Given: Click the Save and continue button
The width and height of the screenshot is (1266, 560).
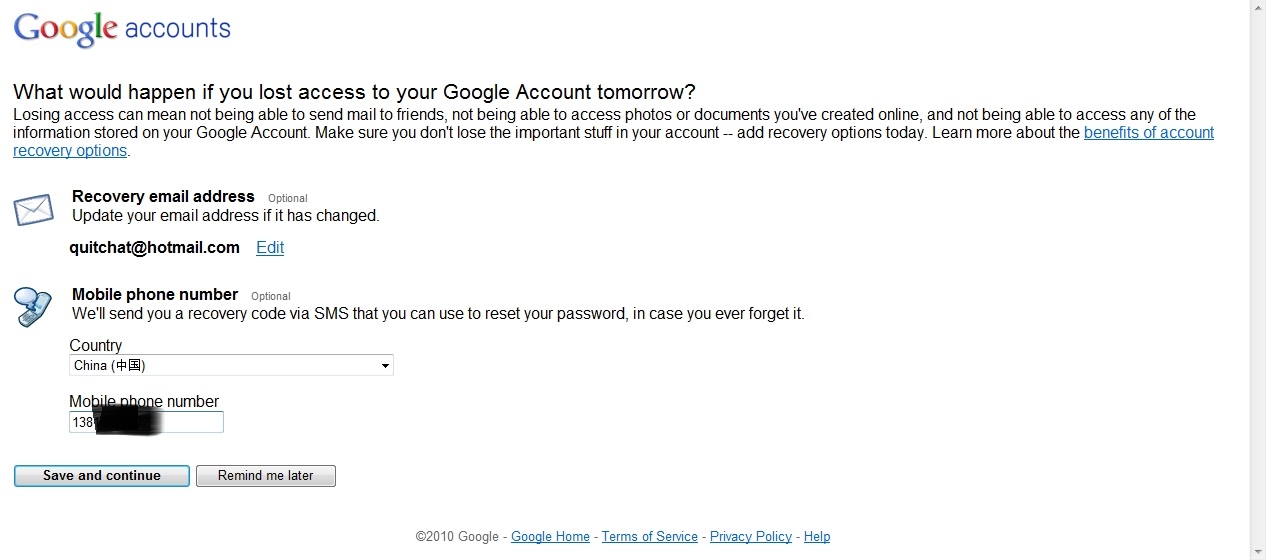Looking at the screenshot, I should (x=102, y=476).
